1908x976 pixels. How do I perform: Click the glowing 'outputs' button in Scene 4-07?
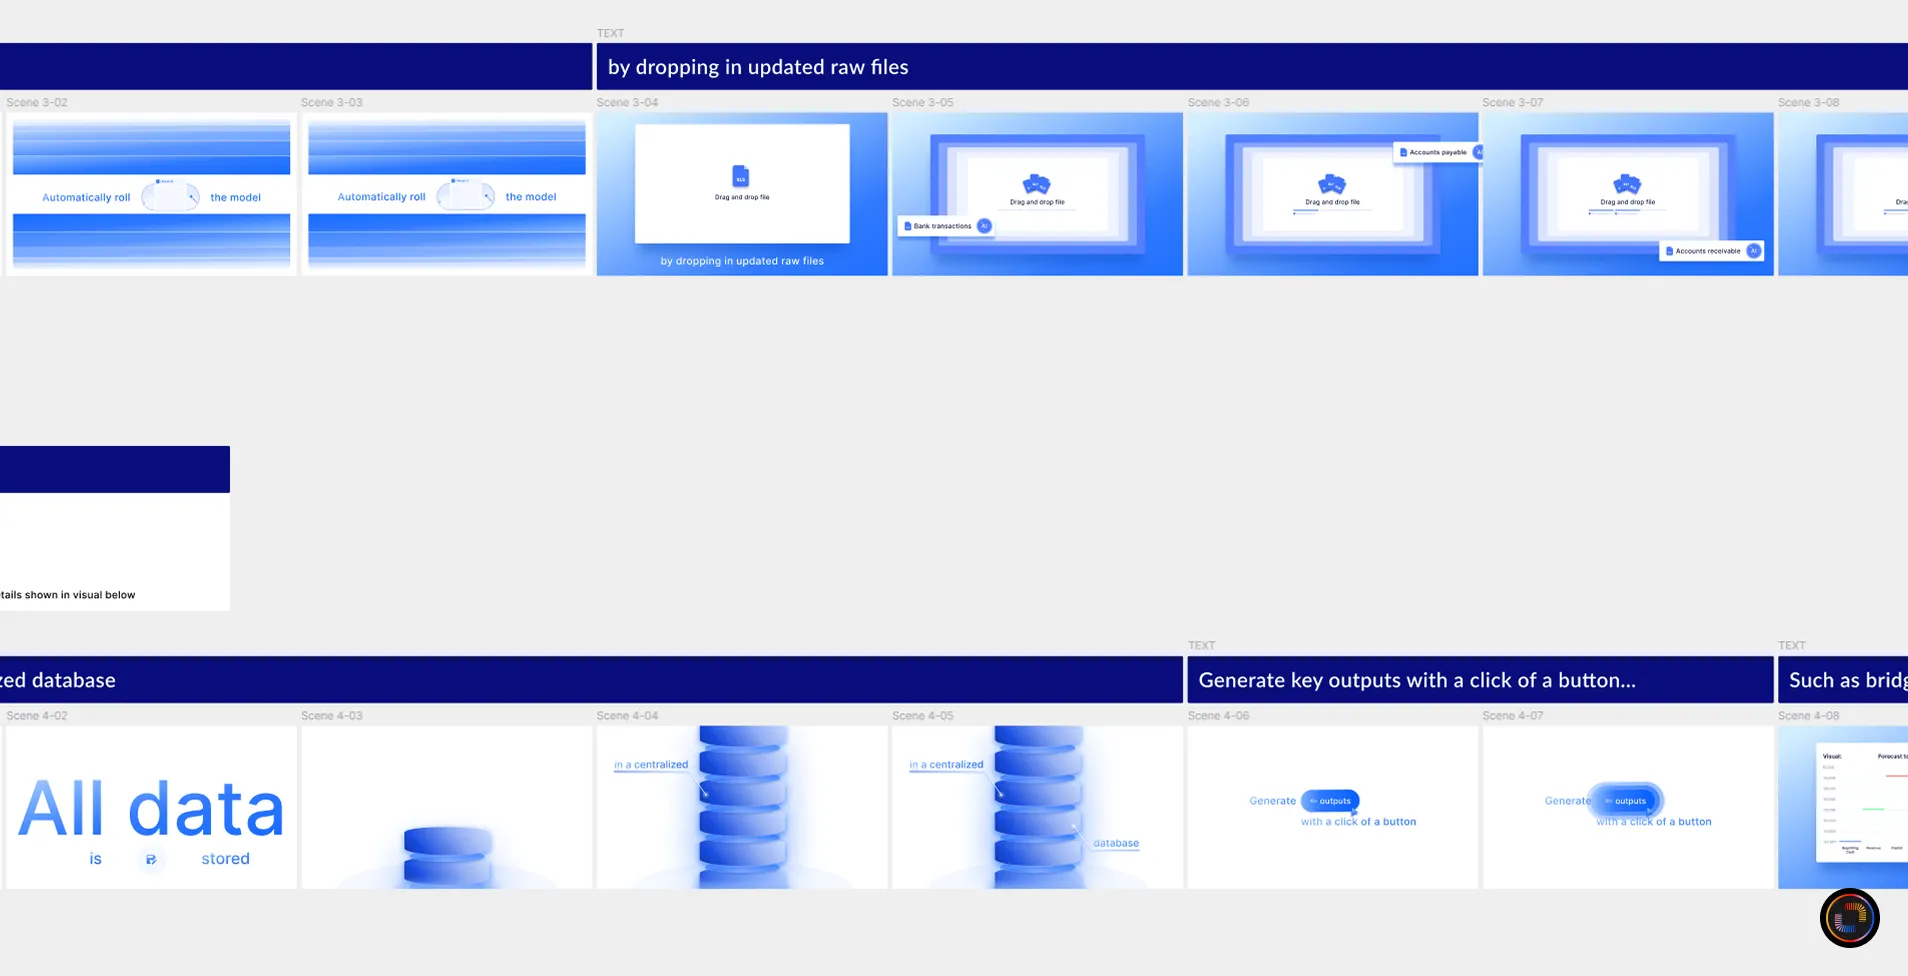coord(1626,801)
